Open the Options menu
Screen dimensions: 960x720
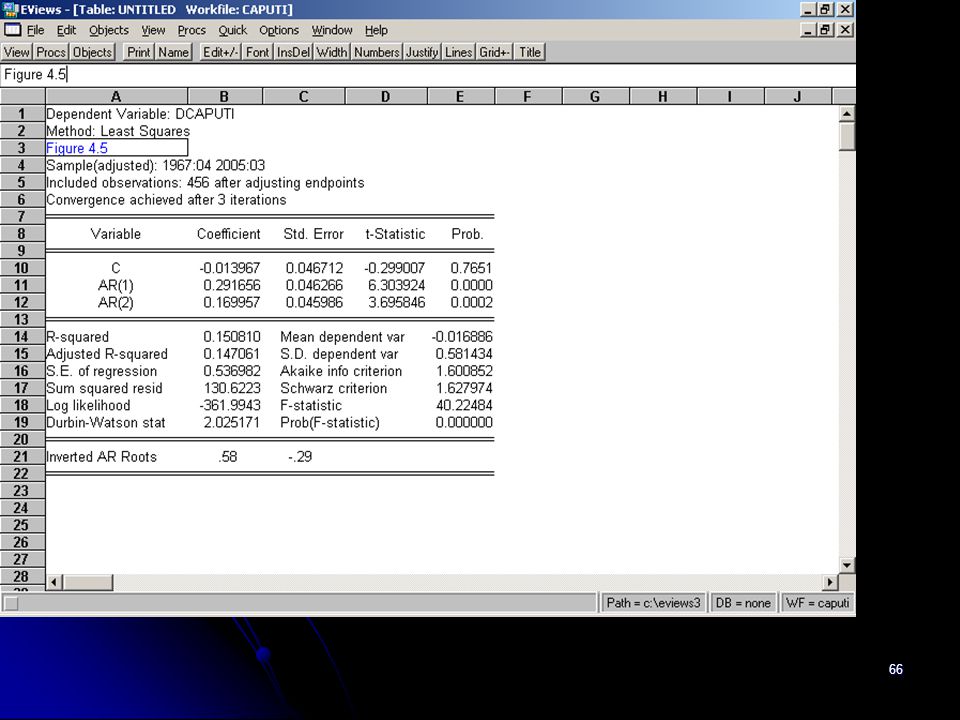click(279, 30)
